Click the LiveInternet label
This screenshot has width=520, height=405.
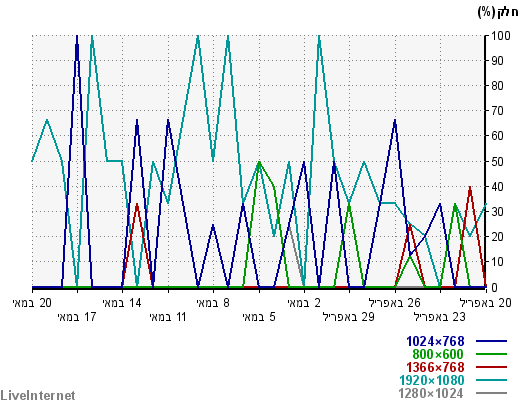[38, 396]
